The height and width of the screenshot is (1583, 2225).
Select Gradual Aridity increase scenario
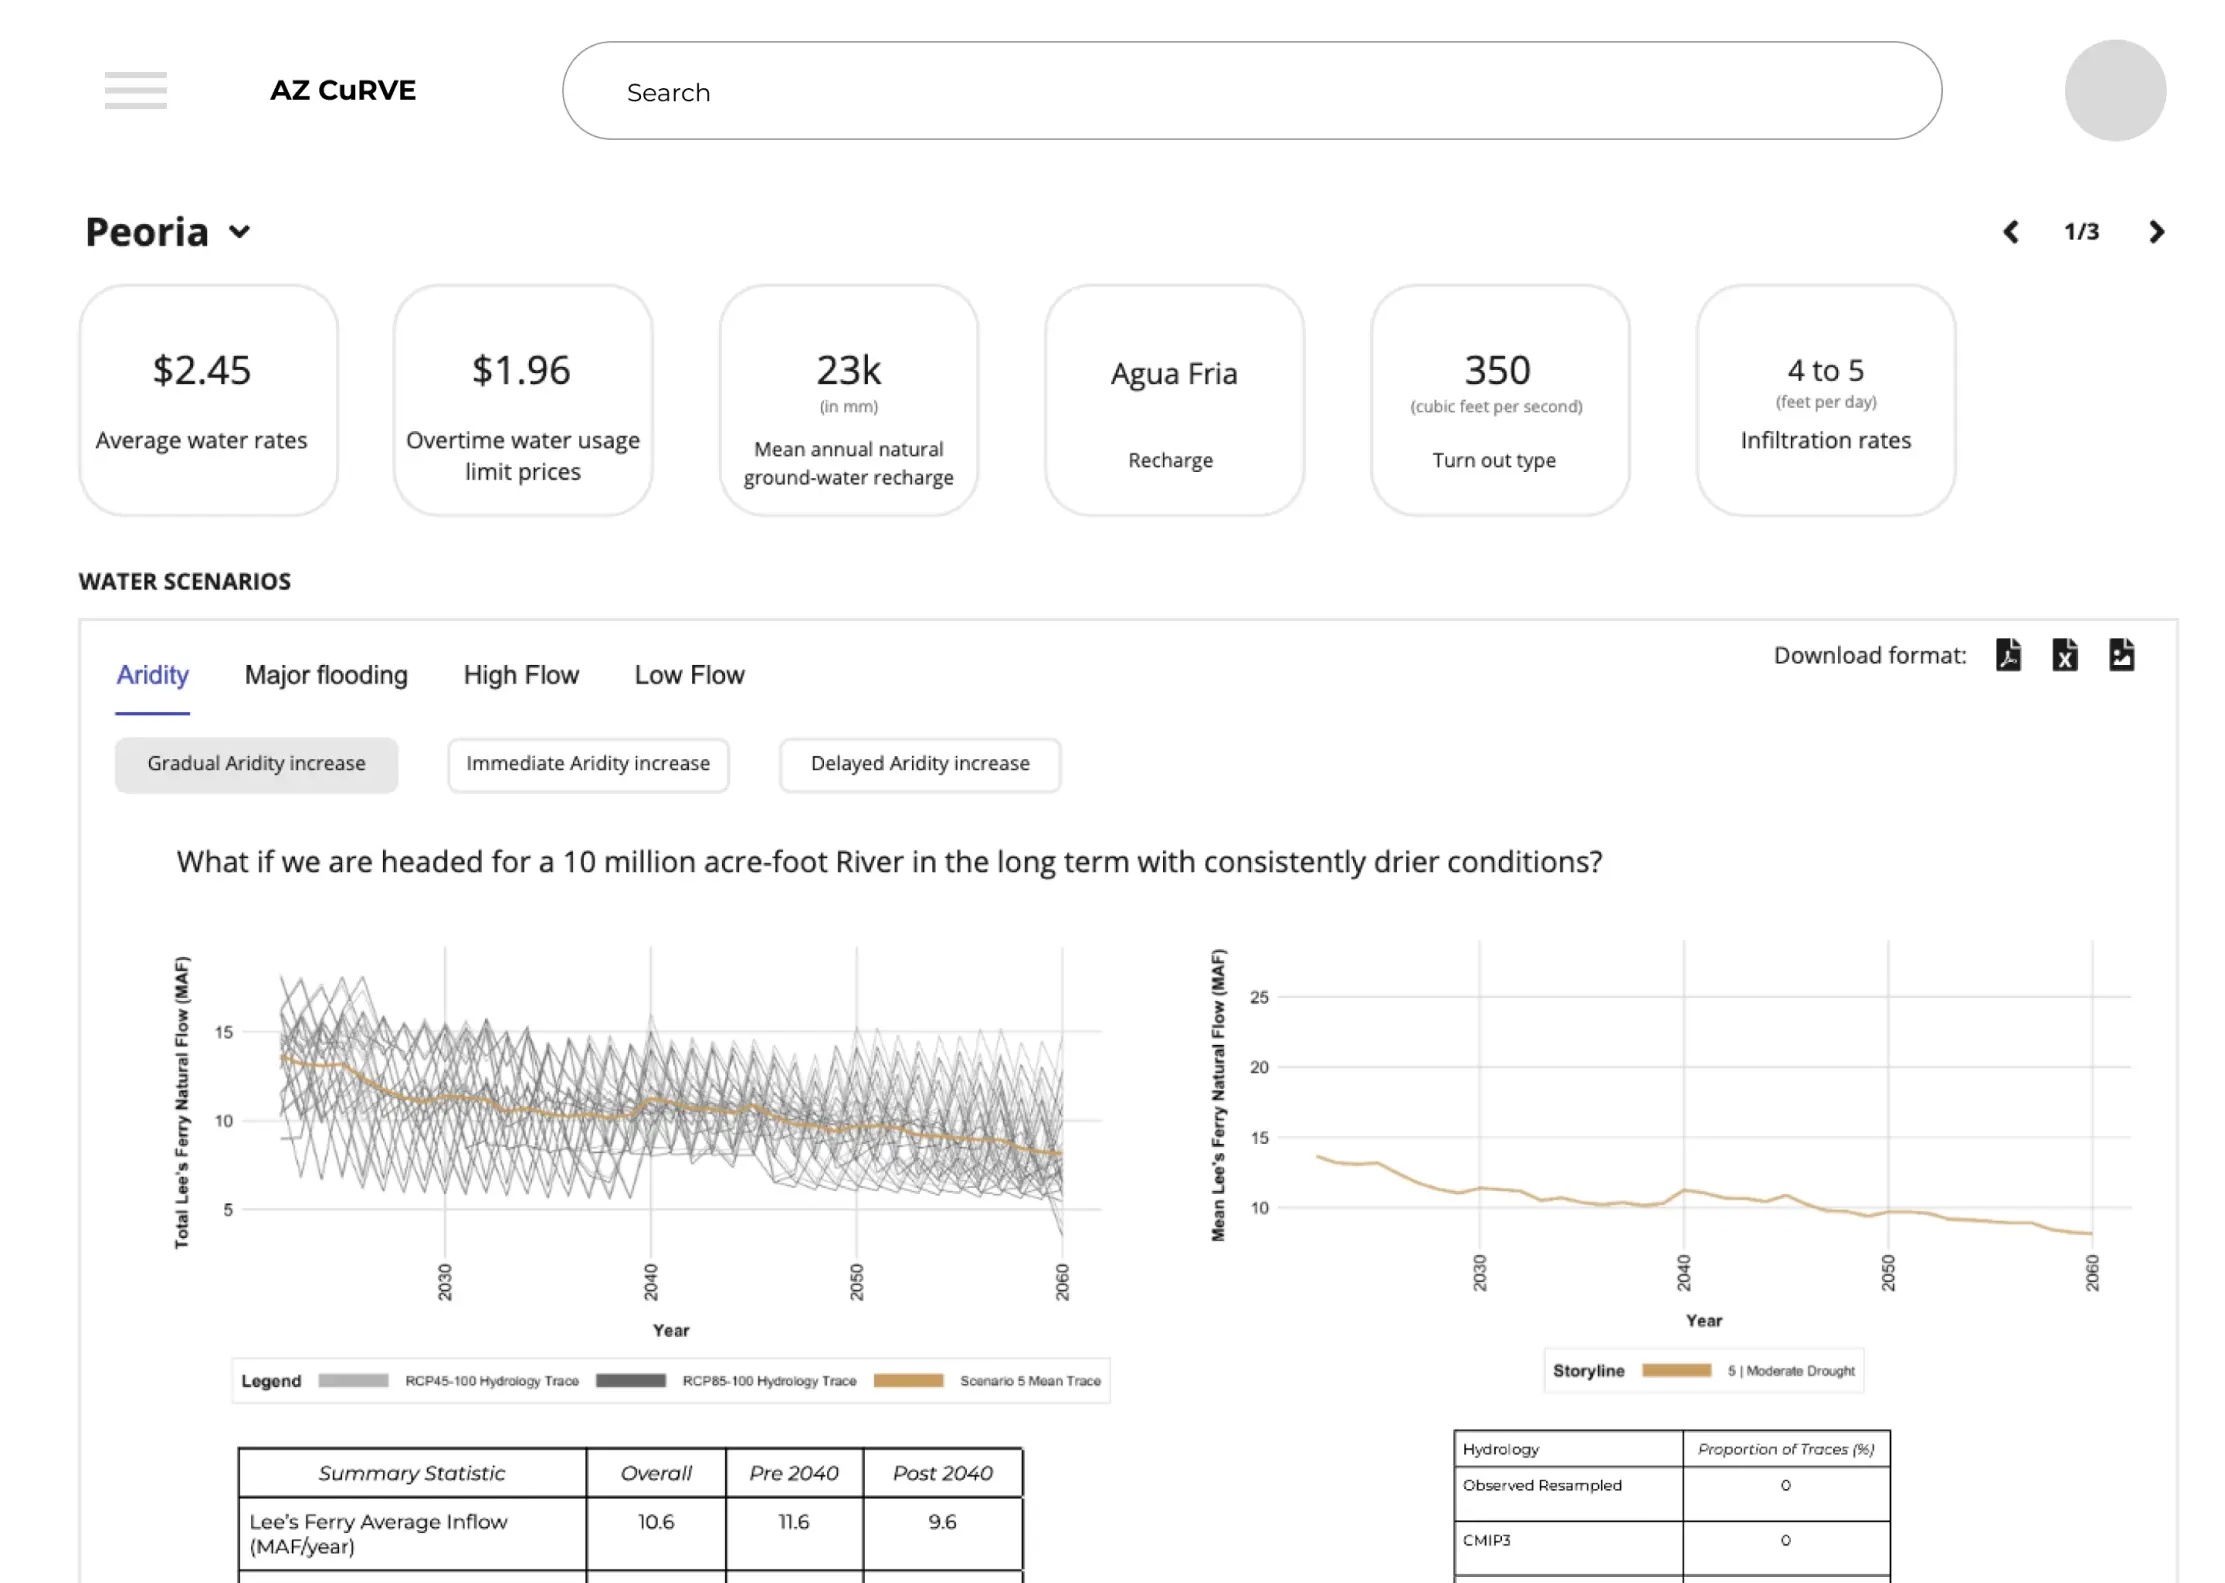[257, 765]
